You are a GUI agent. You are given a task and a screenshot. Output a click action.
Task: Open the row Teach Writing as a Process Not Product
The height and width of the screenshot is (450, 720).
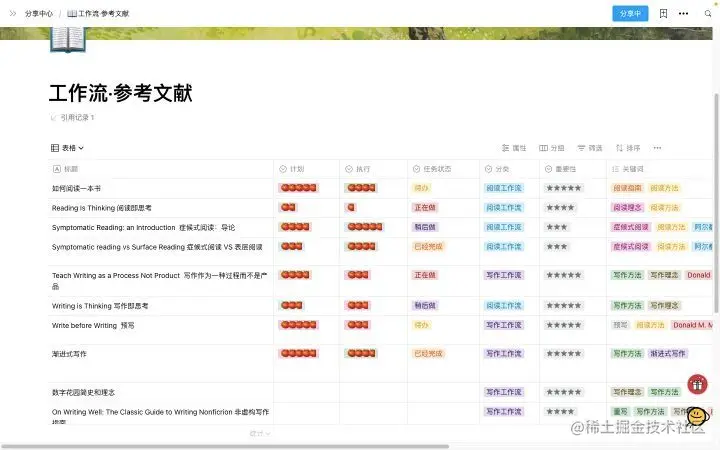pyautogui.click(x=159, y=281)
